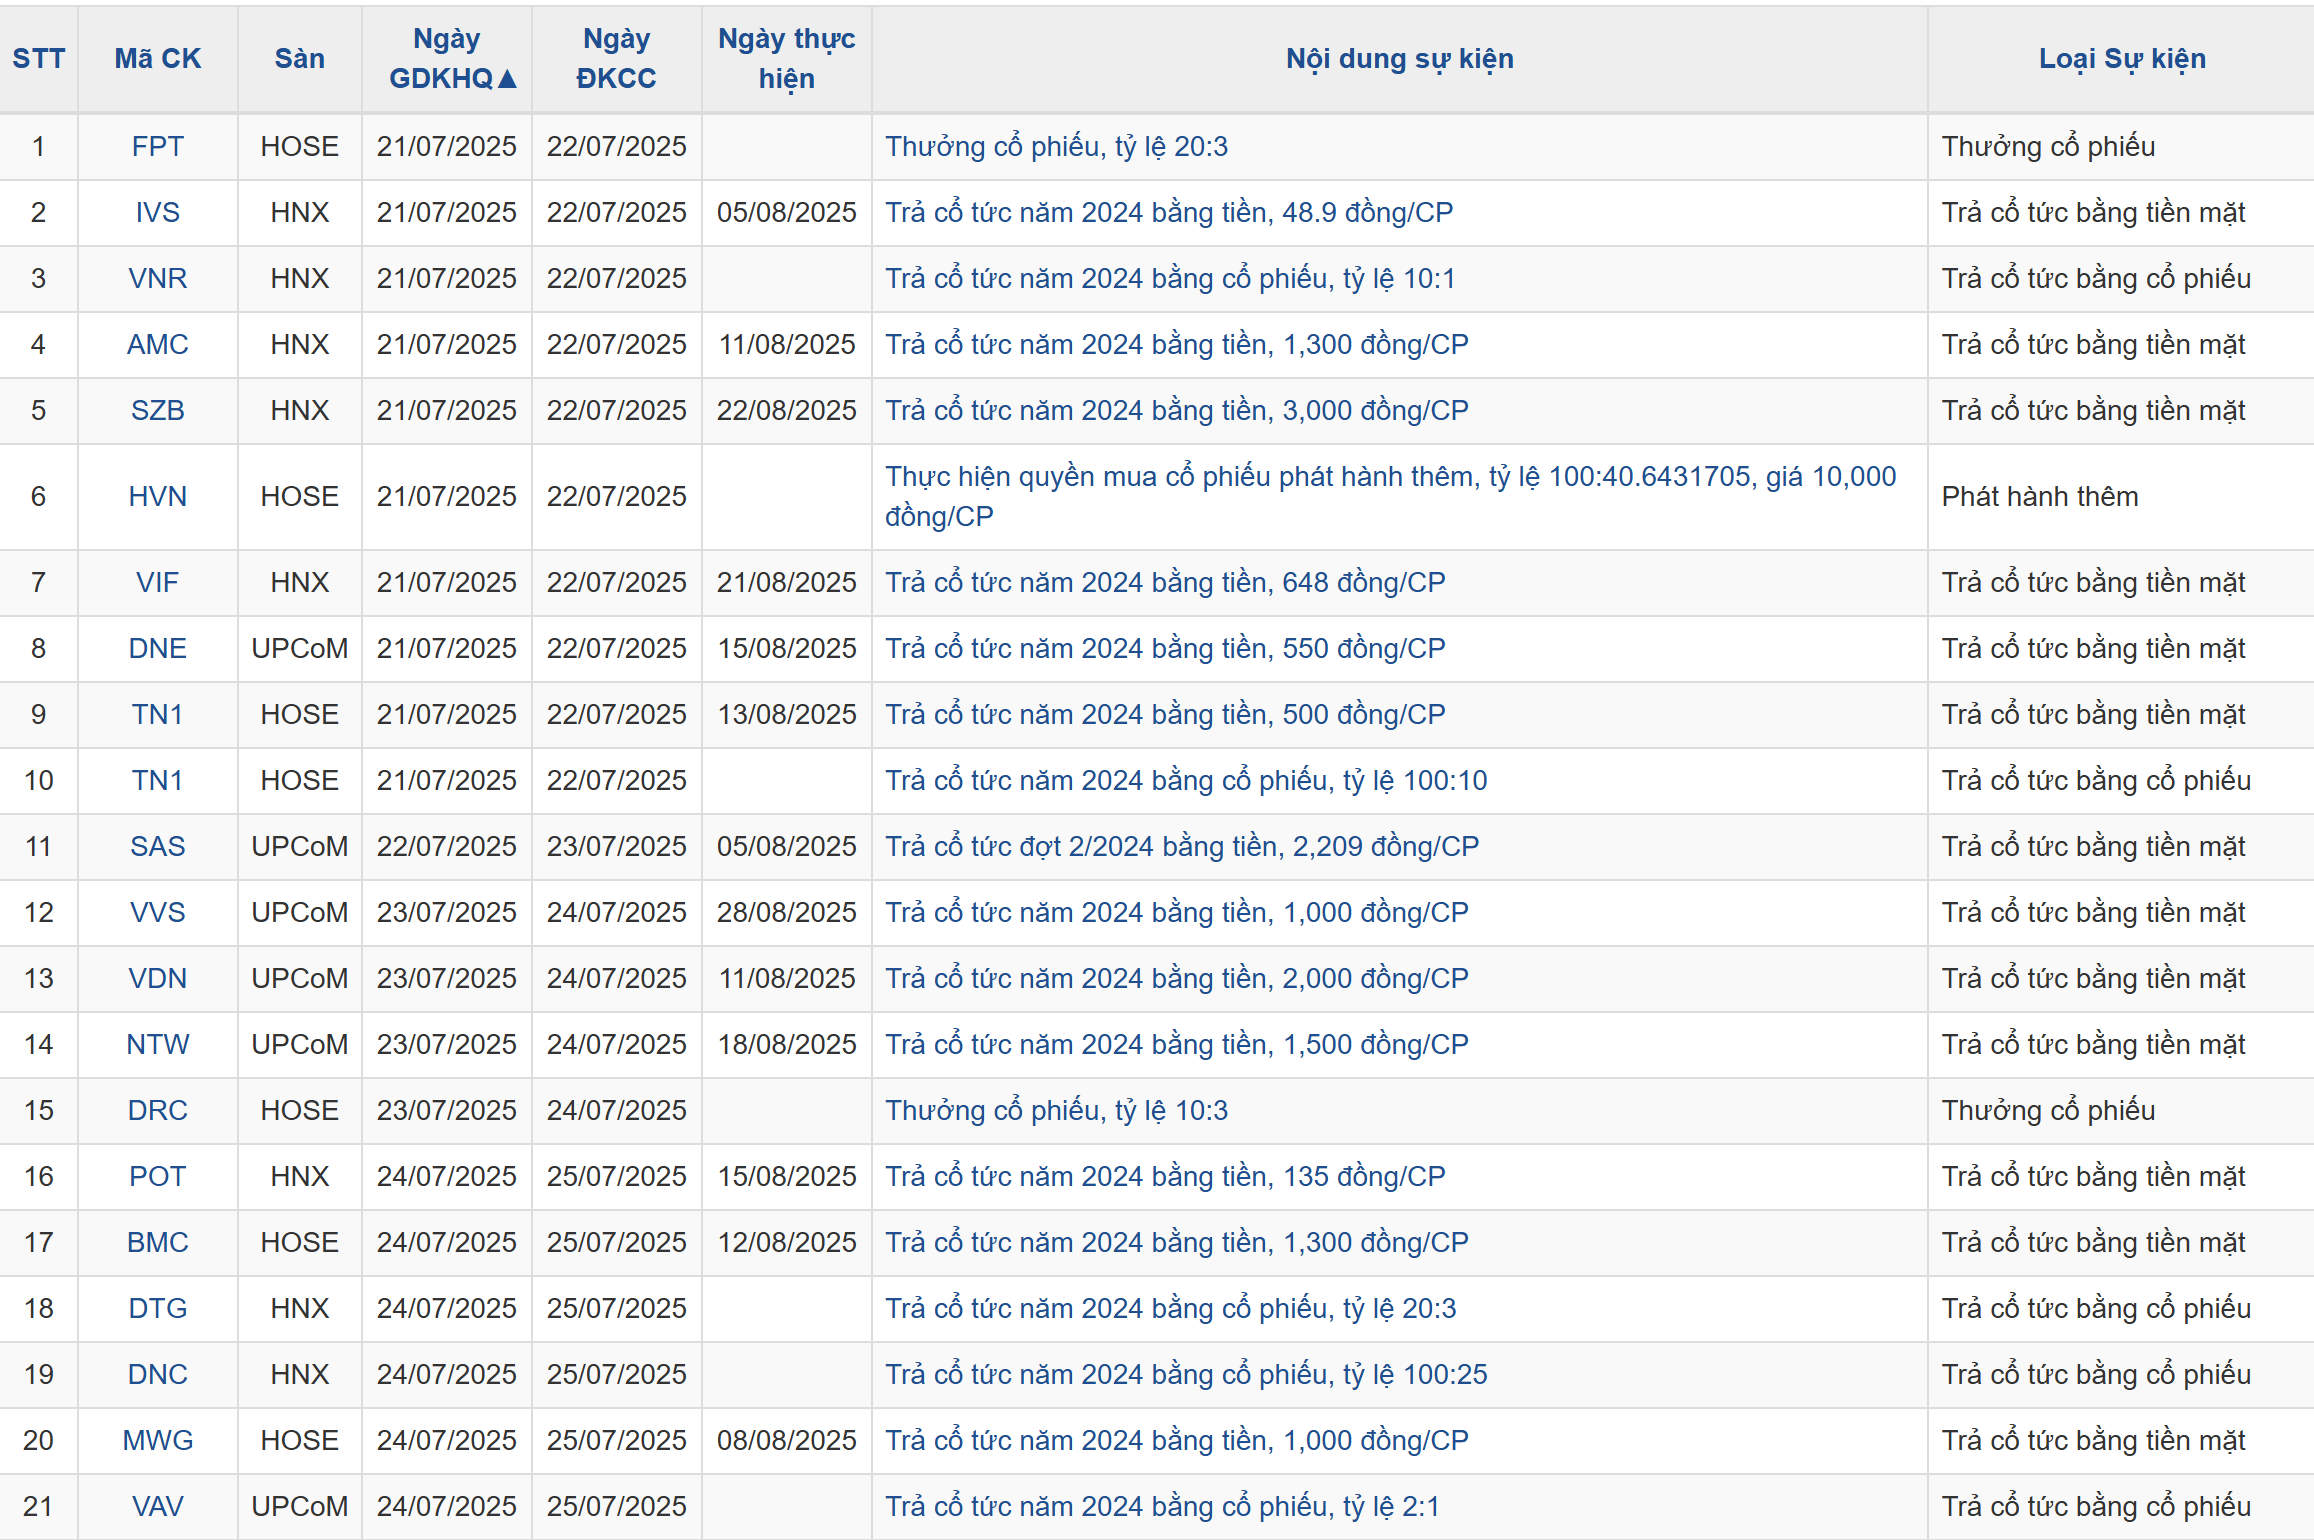The width and height of the screenshot is (2314, 1540).
Task: Select execution date 12/08/2025 in BMC row
Action: coord(786,1242)
